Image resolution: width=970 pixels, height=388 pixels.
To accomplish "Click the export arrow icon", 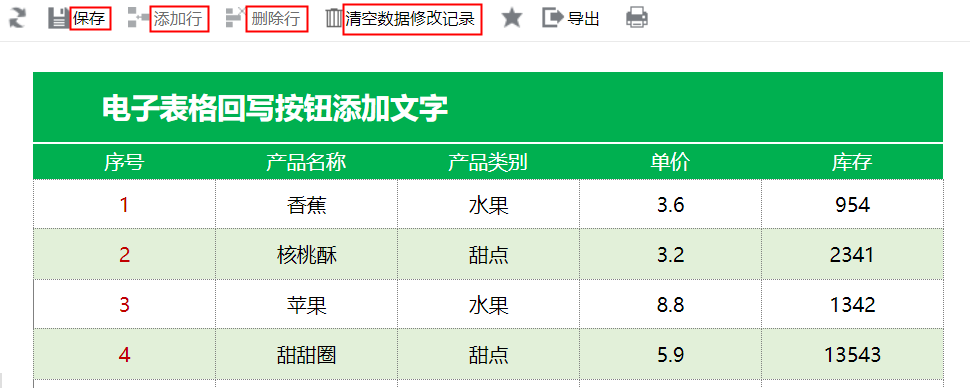I will (x=552, y=18).
